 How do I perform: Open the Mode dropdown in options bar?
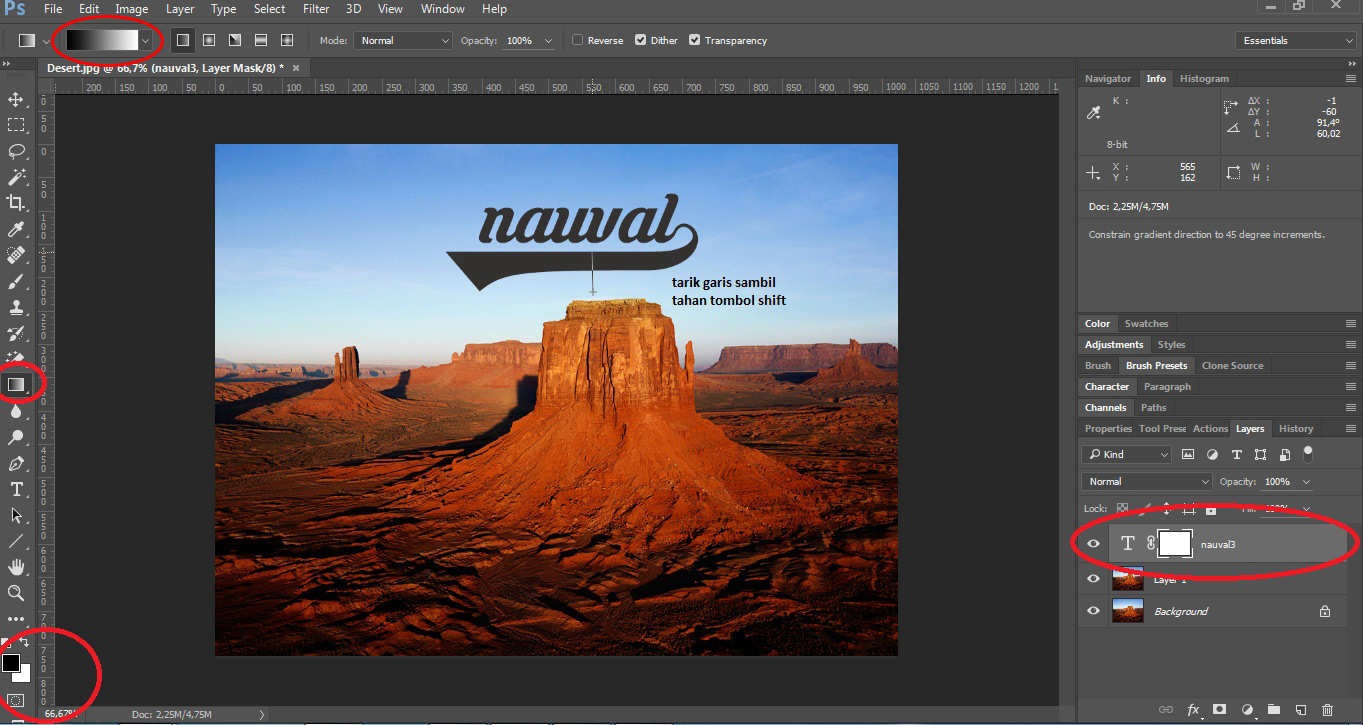pyautogui.click(x=403, y=40)
